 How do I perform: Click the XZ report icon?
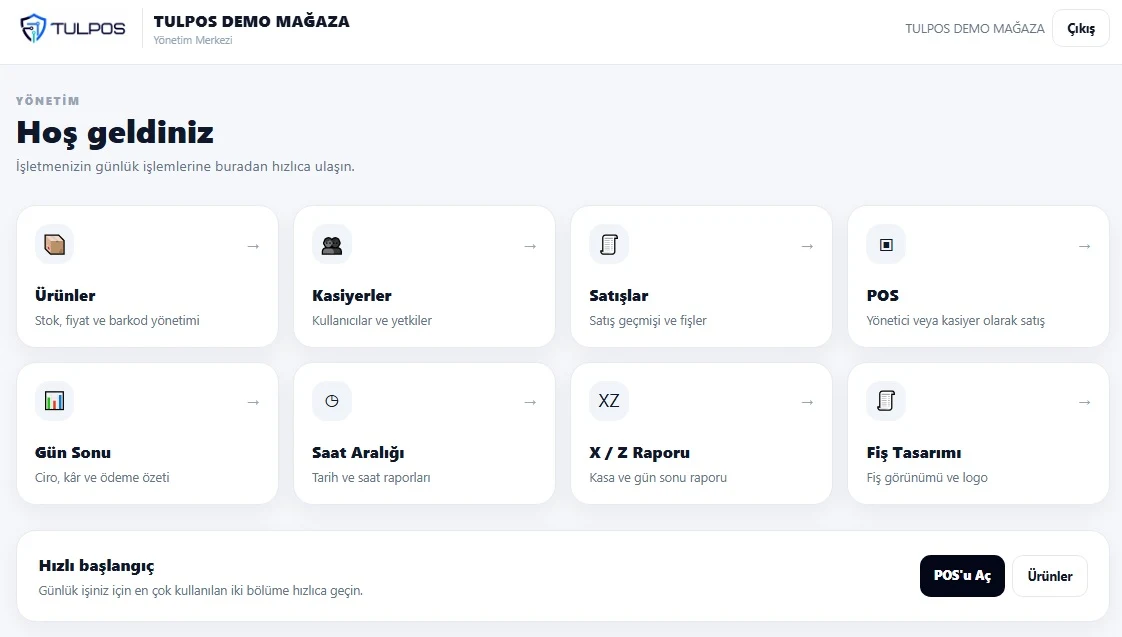[609, 401]
